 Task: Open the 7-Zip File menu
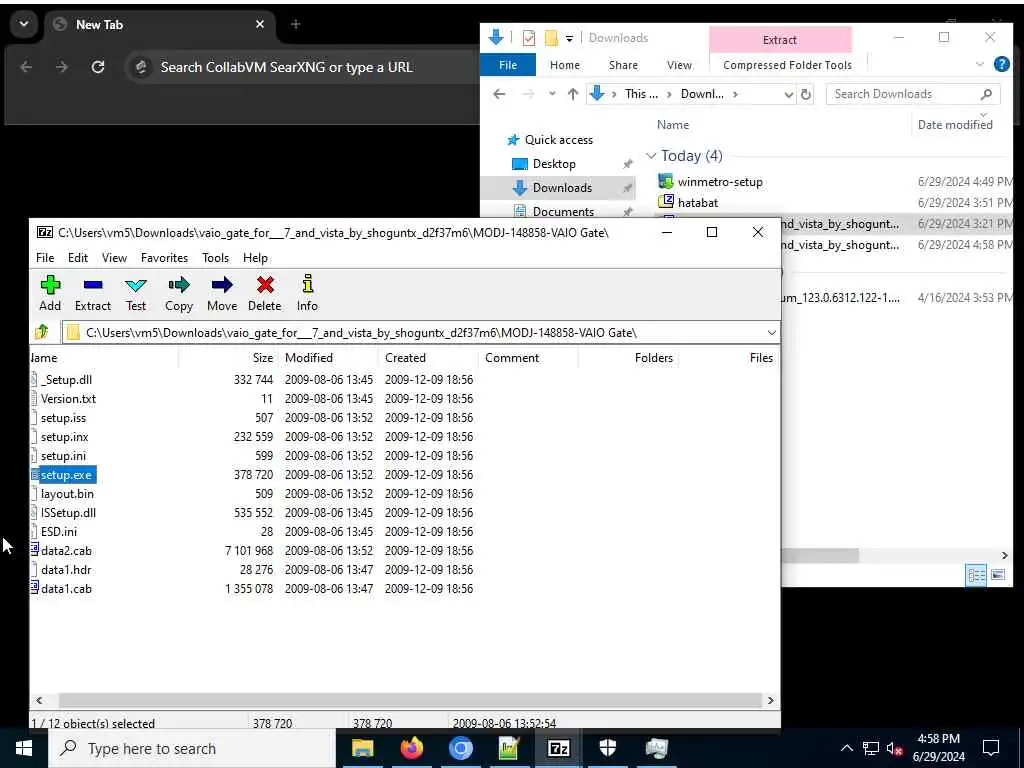click(x=45, y=258)
